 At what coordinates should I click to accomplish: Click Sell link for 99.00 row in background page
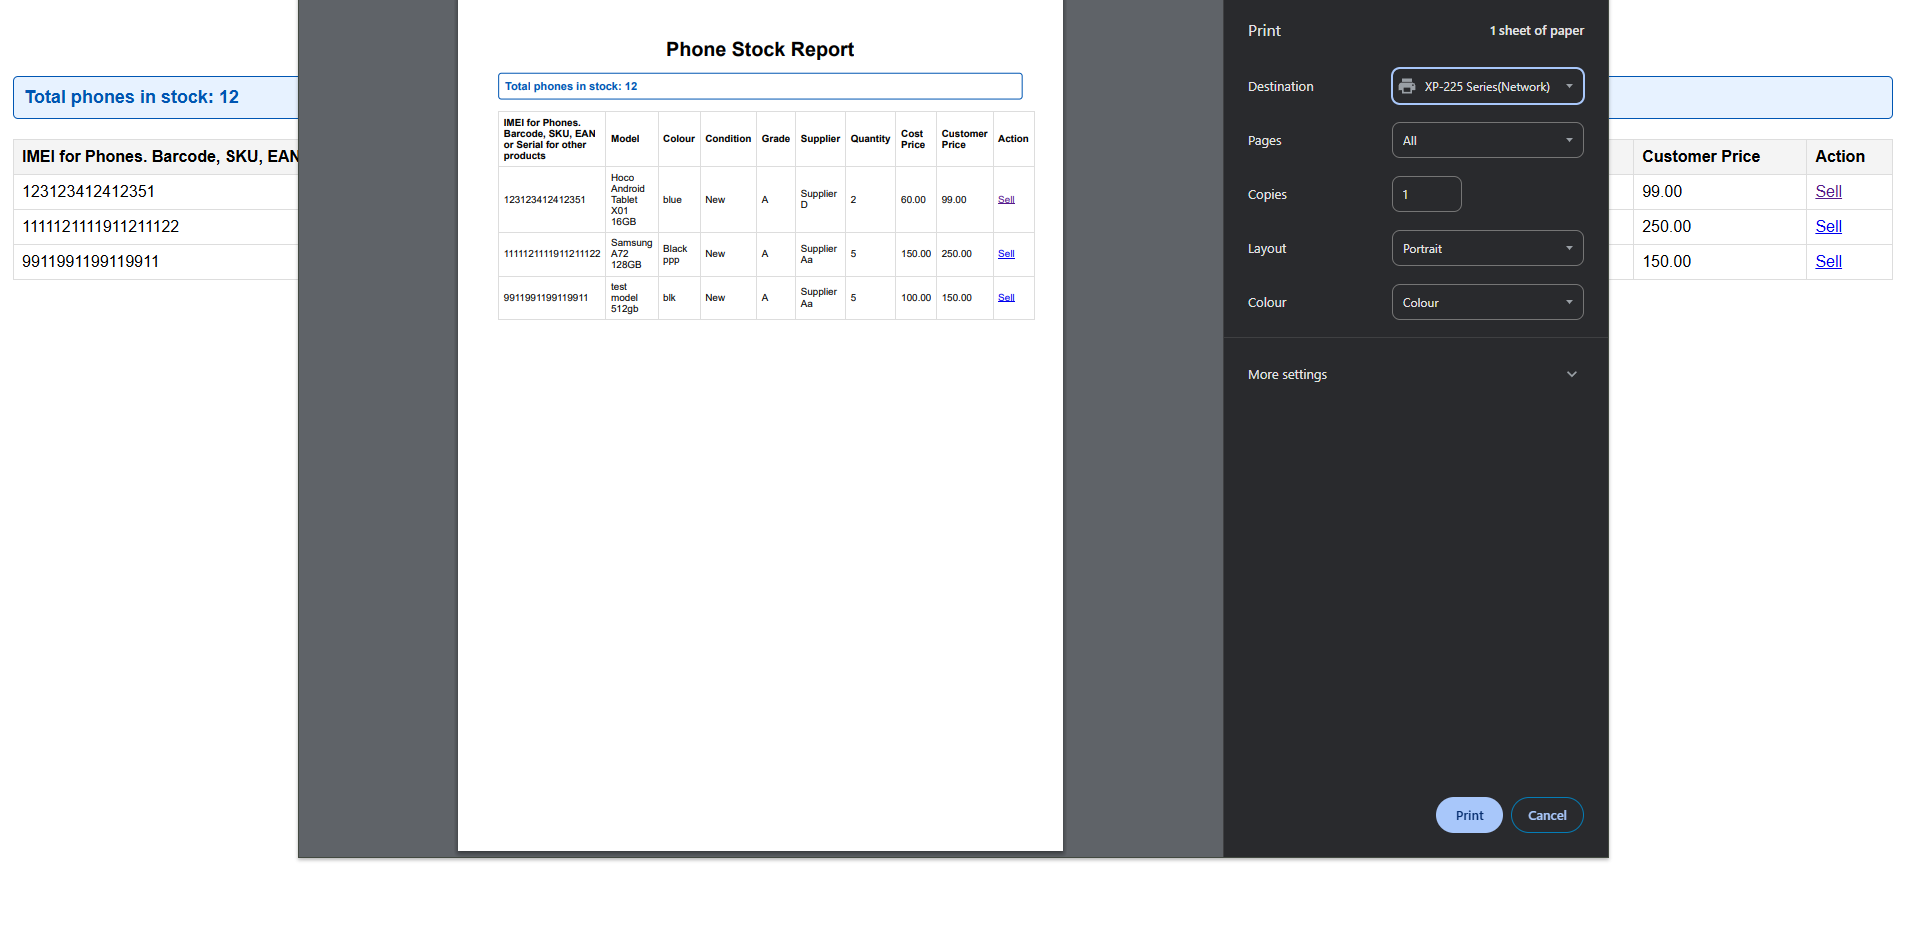tap(1828, 191)
